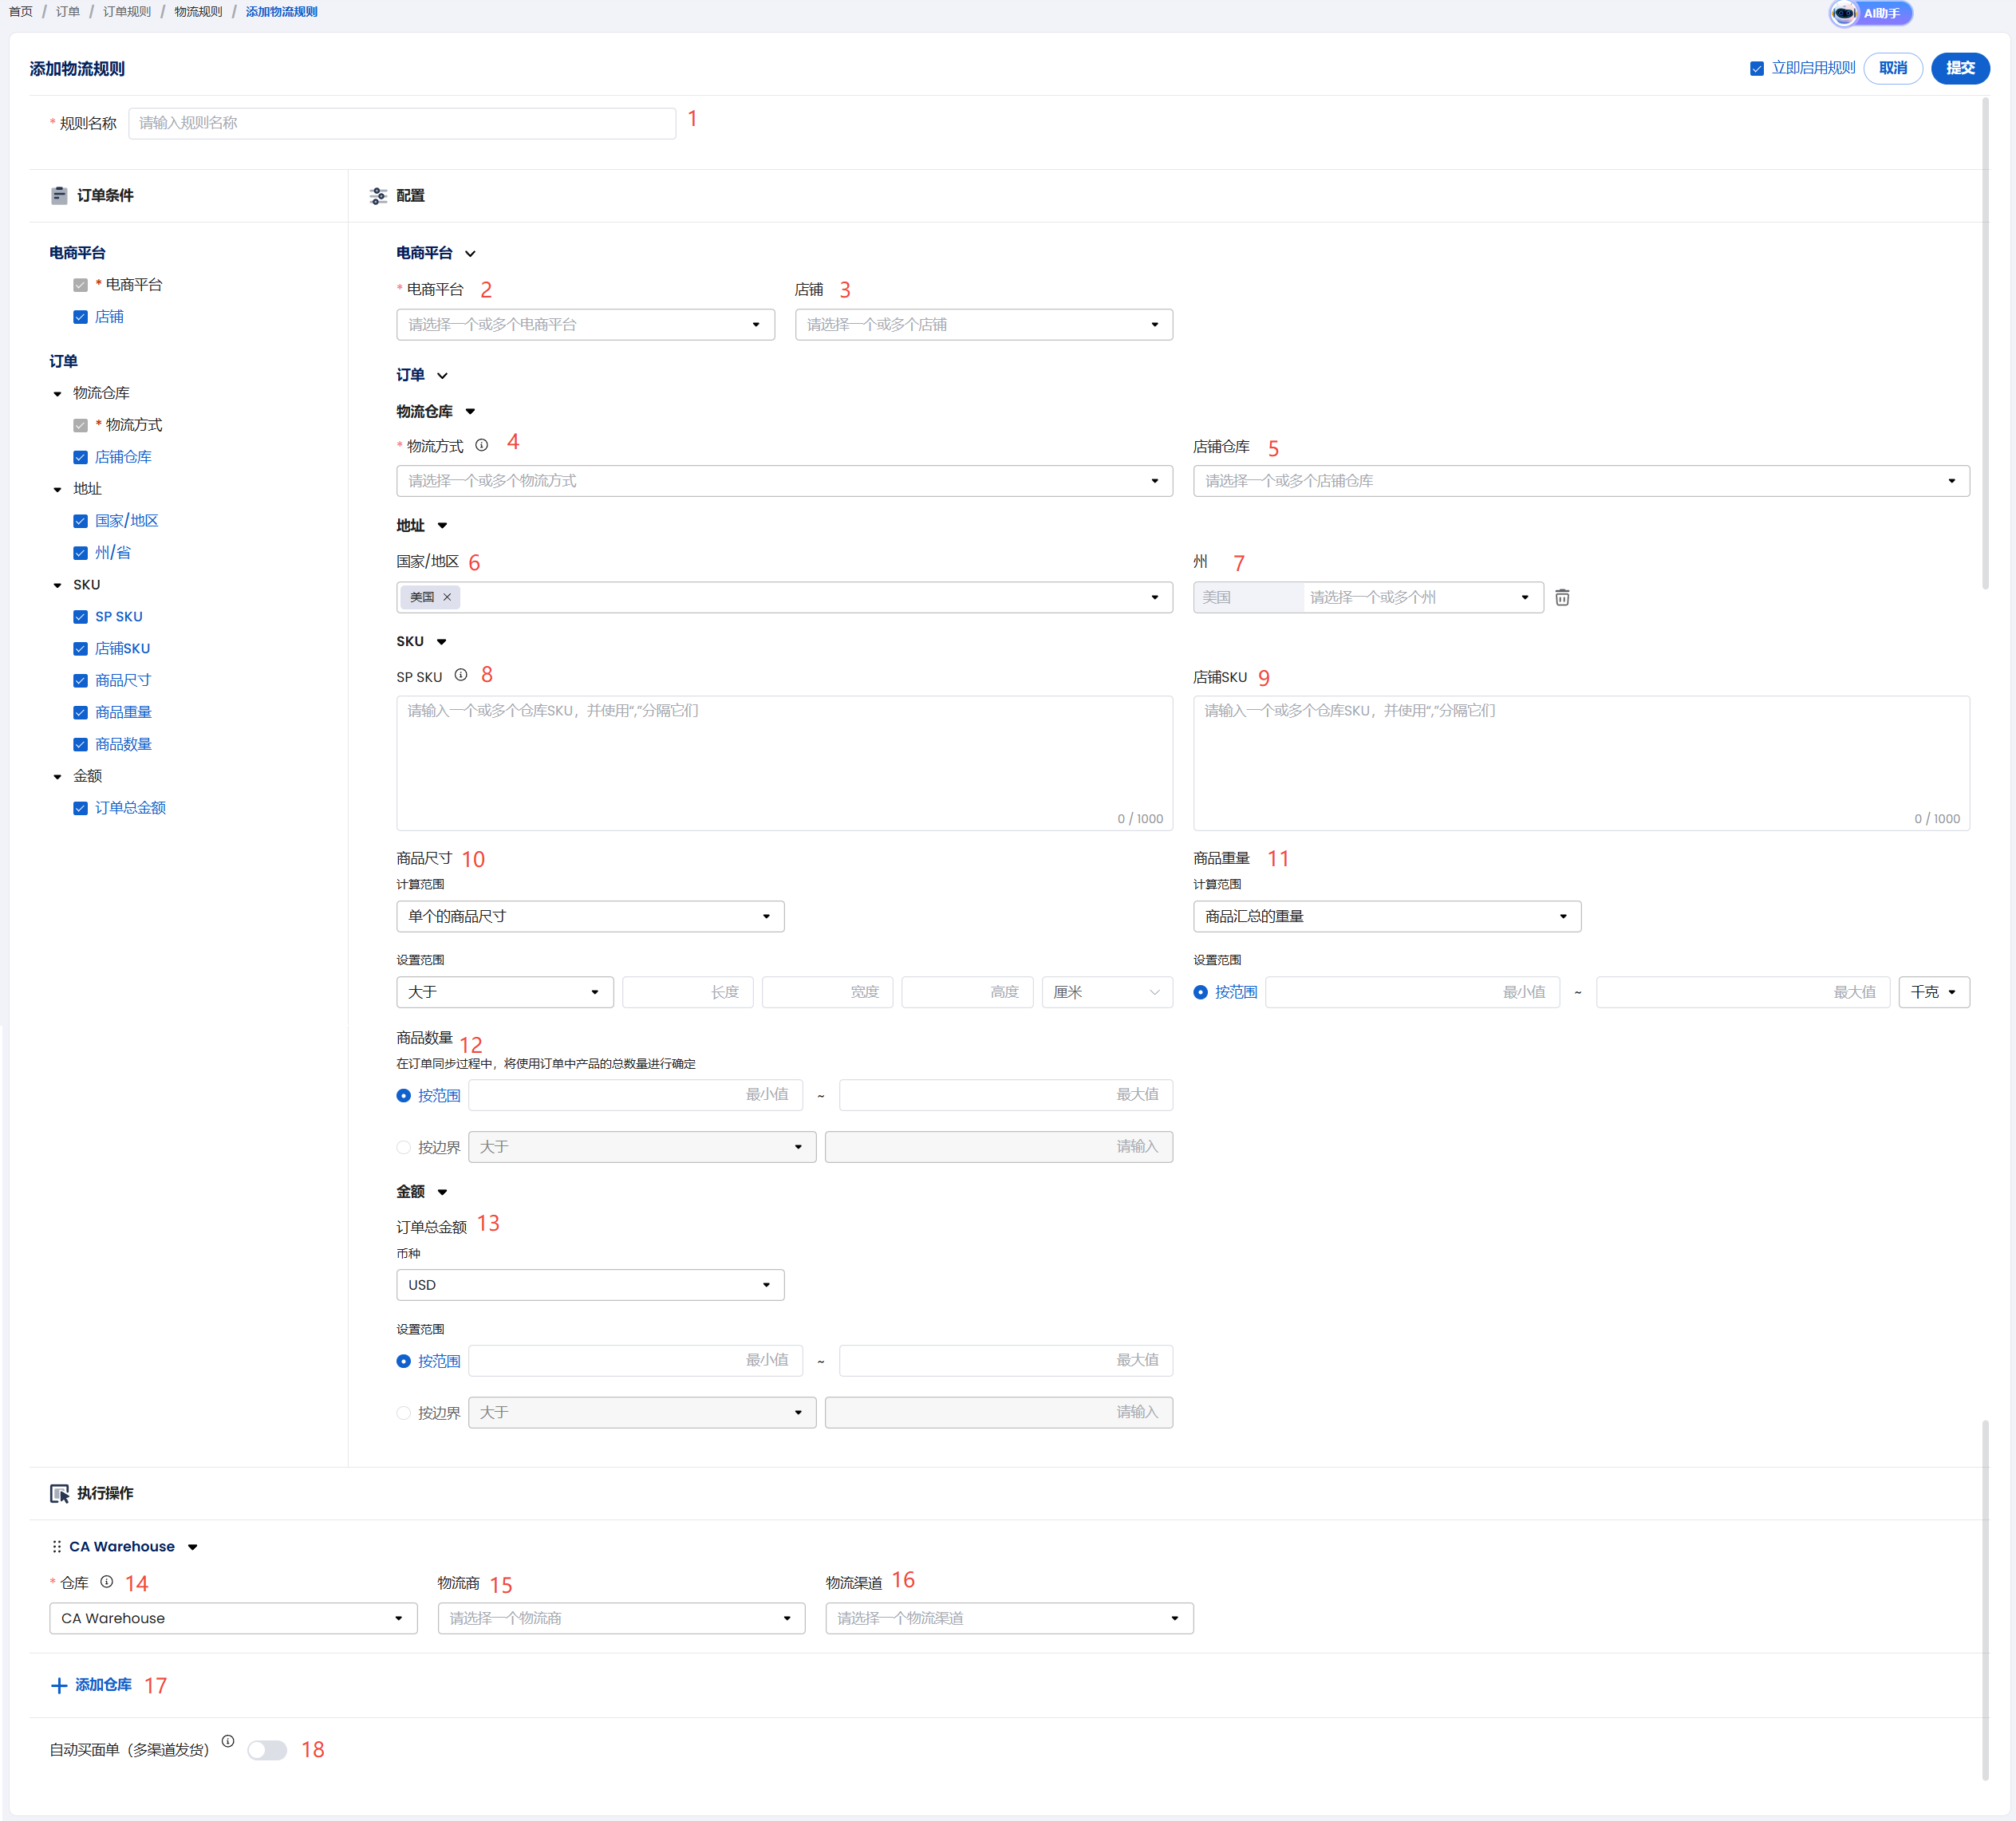Click 提交 button
Screen dimensions: 2016x1821
[x=1960, y=68]
